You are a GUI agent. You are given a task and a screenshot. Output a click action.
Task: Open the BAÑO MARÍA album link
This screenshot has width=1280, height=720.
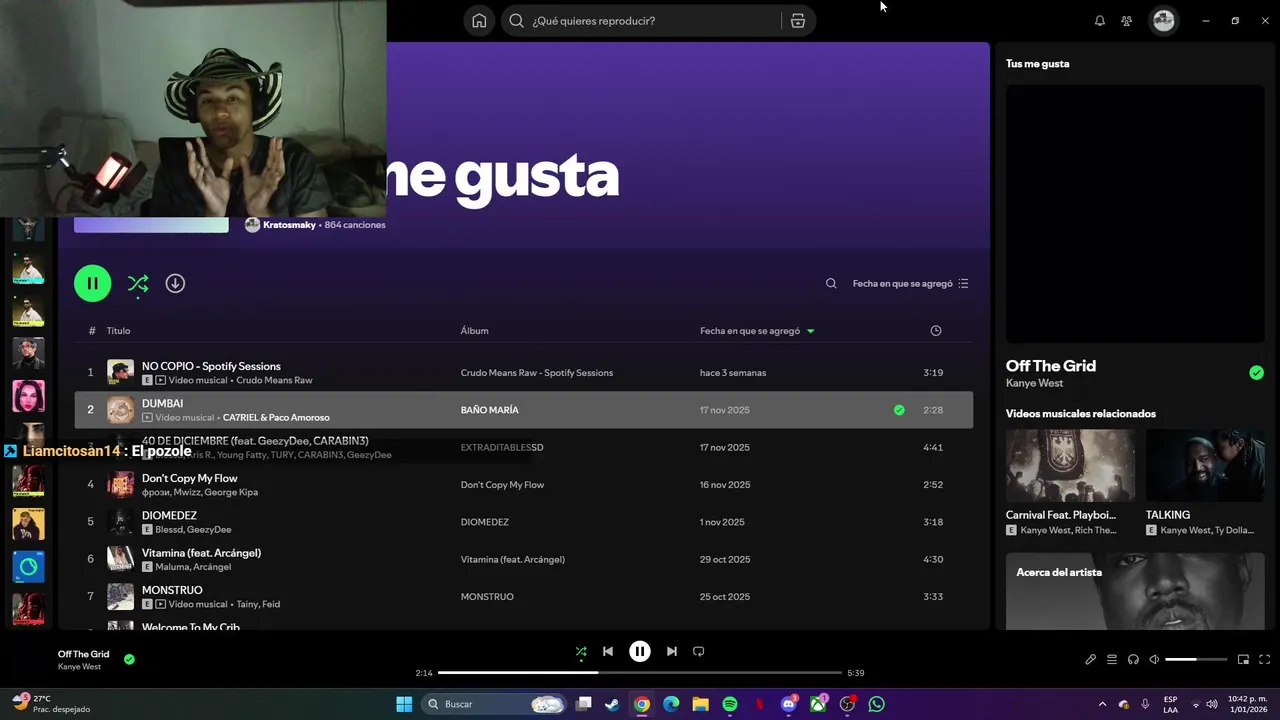(489, 410)
